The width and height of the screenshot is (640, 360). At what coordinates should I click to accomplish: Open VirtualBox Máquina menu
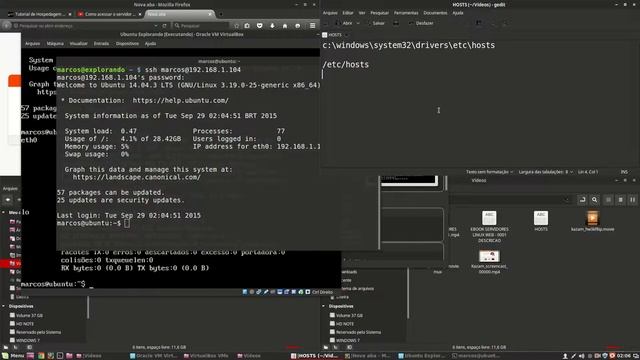point(55,44)
